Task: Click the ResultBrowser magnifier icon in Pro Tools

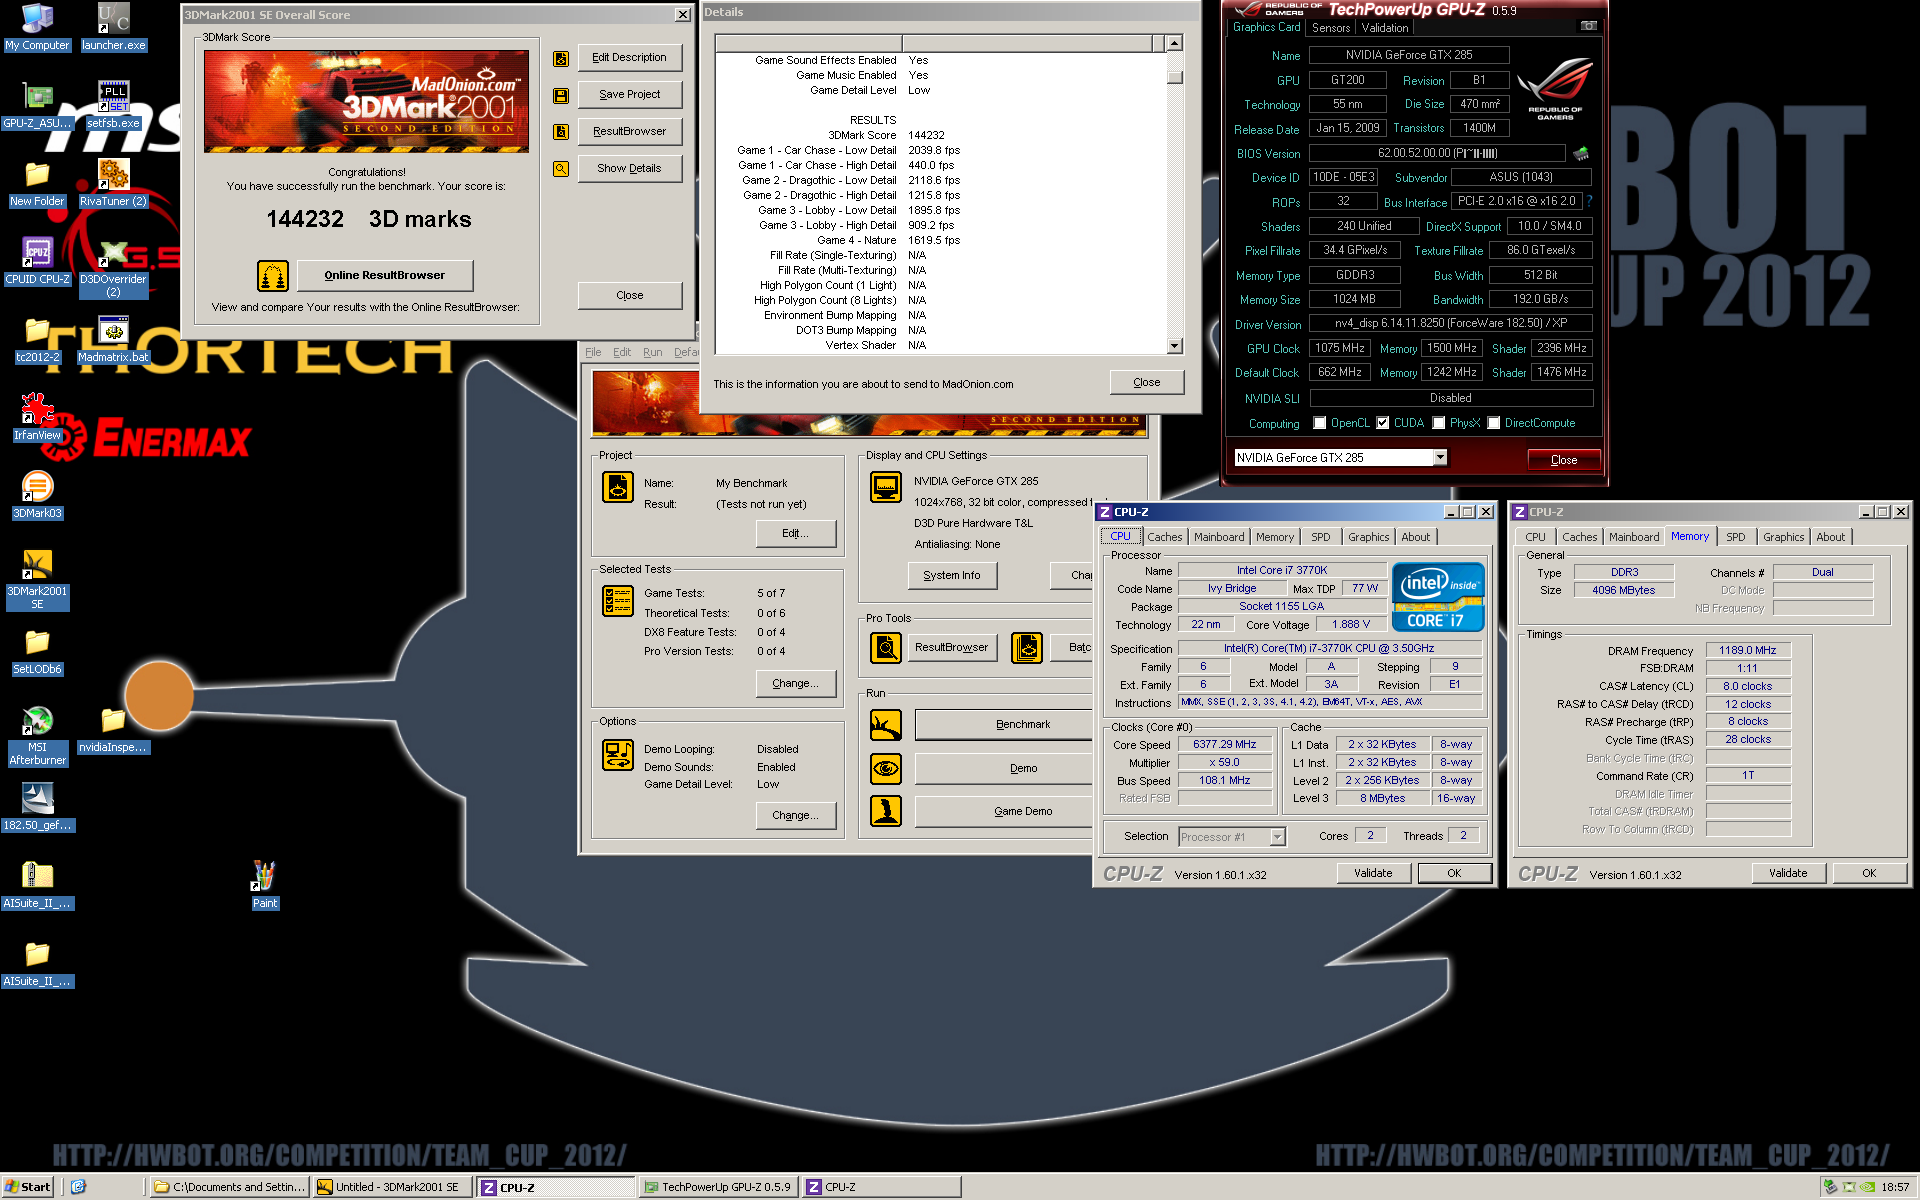Action: point(886,648)
